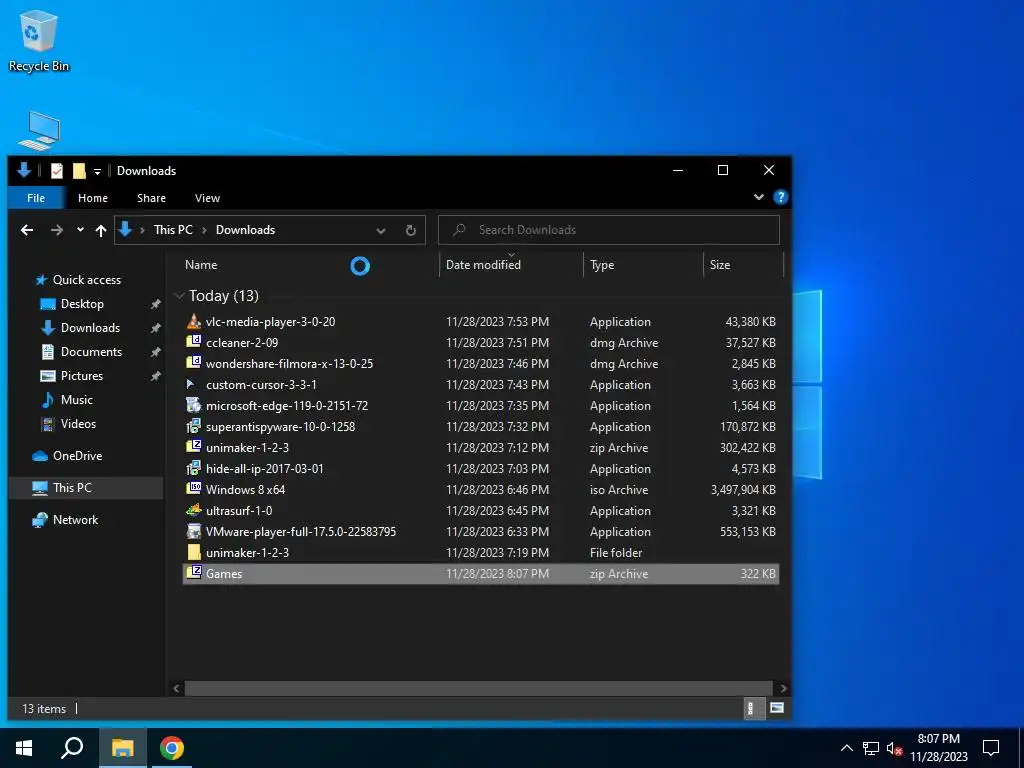This screenshot has height=768, width=1024.
Task: Open Pictures in the navigation pane
Action: click(x=82, y=376)
